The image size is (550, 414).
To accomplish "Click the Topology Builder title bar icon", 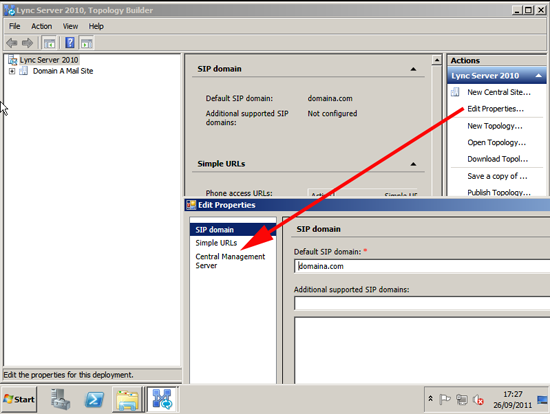I will point(9,10).
